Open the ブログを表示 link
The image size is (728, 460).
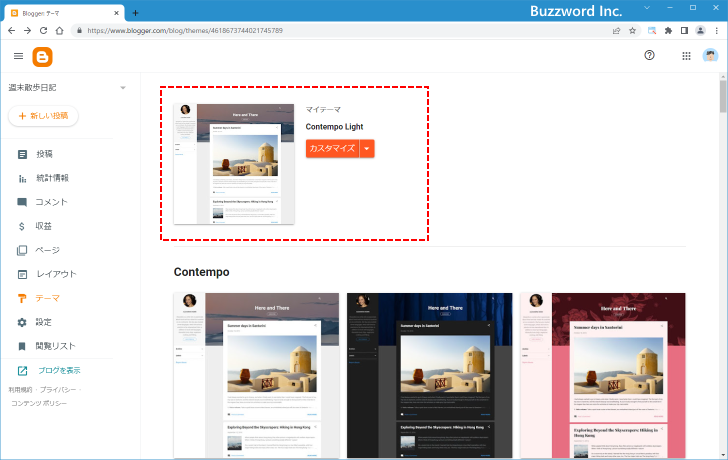click(x=59, y=370)
